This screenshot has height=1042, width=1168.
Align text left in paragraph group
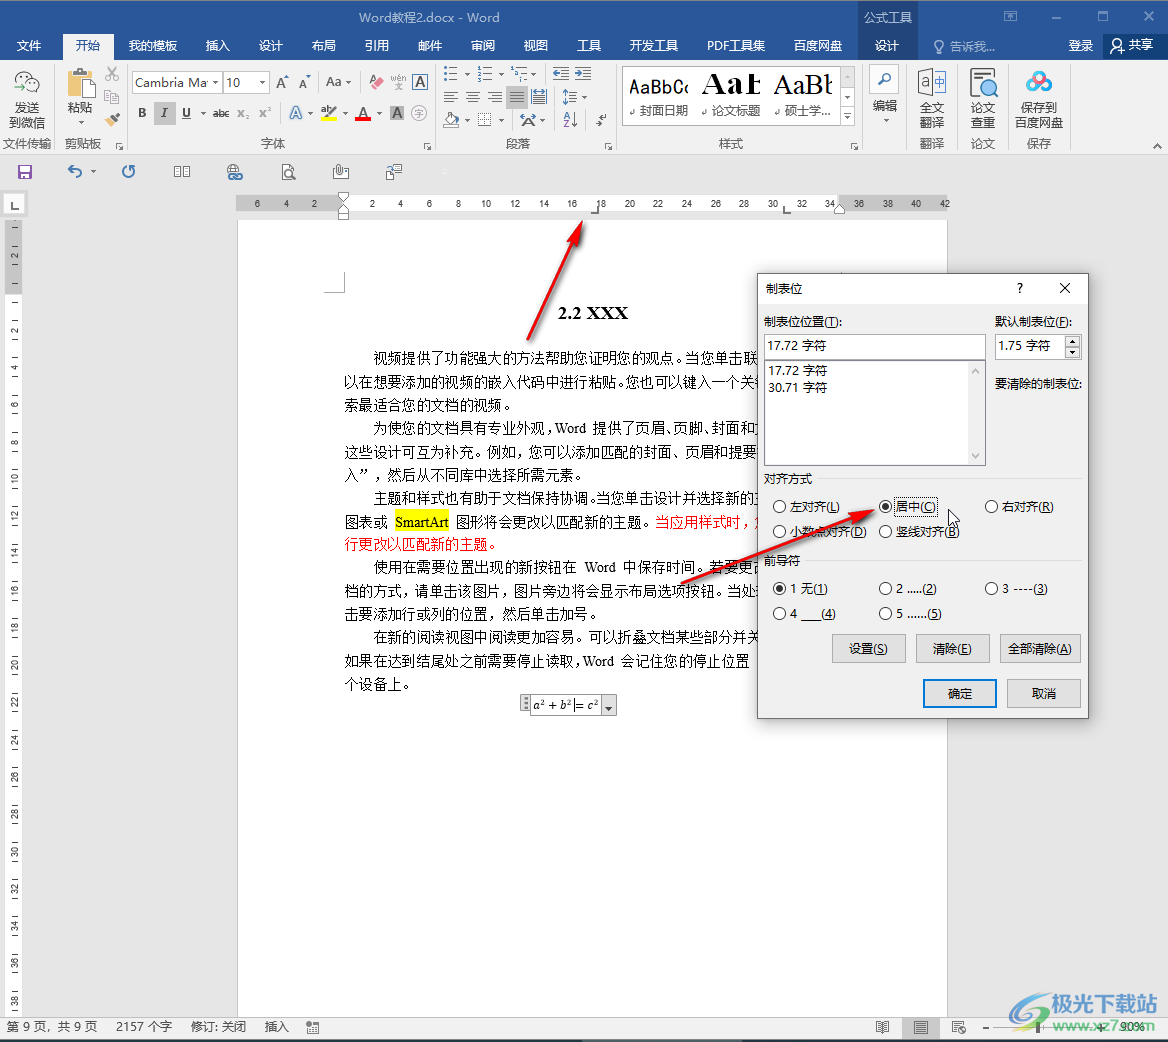click(x=451, y=98)
